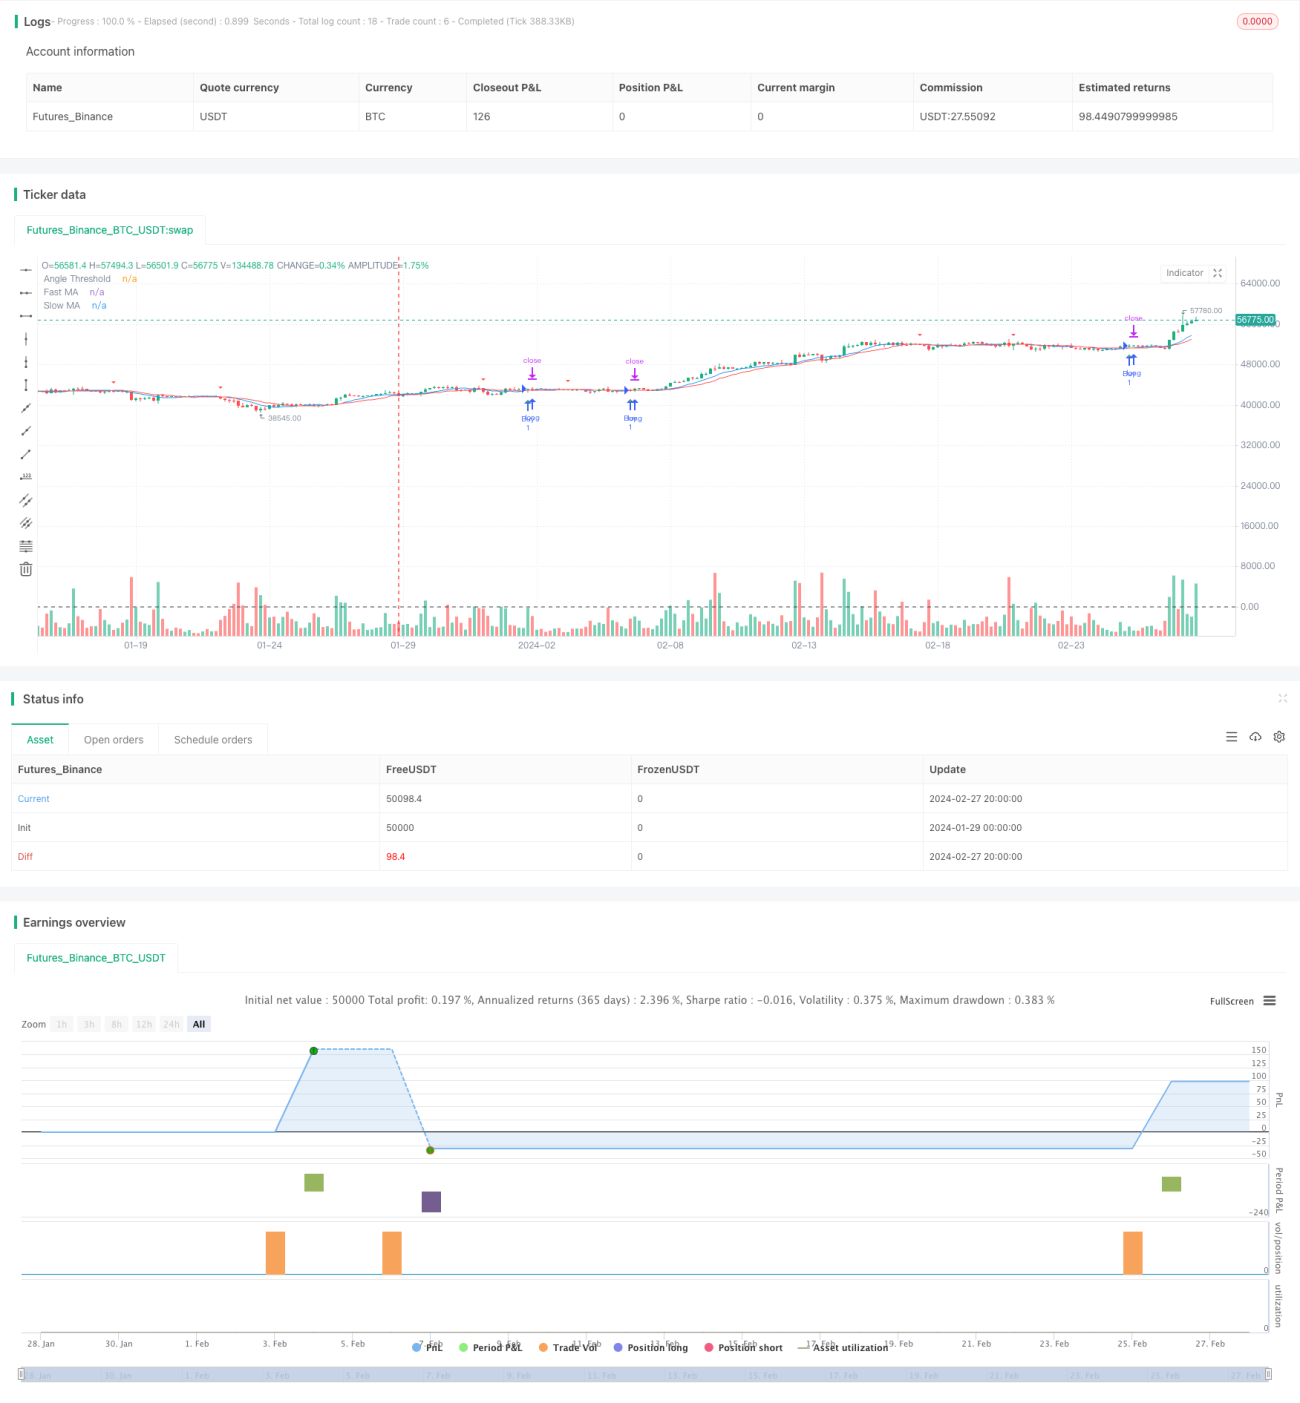The height and width of the screenshot is (1403, 1300).
Task: Open chart fullscreen via expand icon beside Indicator
Action: point(1218,273)
